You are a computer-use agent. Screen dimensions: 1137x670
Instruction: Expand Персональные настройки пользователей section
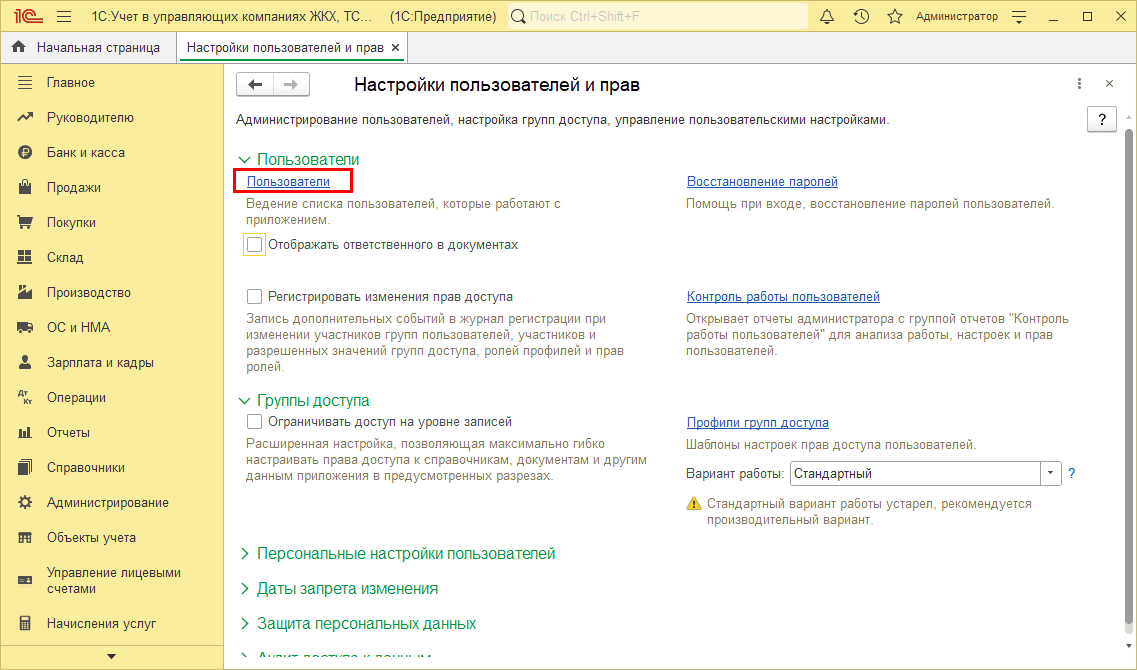click(405, 554)
